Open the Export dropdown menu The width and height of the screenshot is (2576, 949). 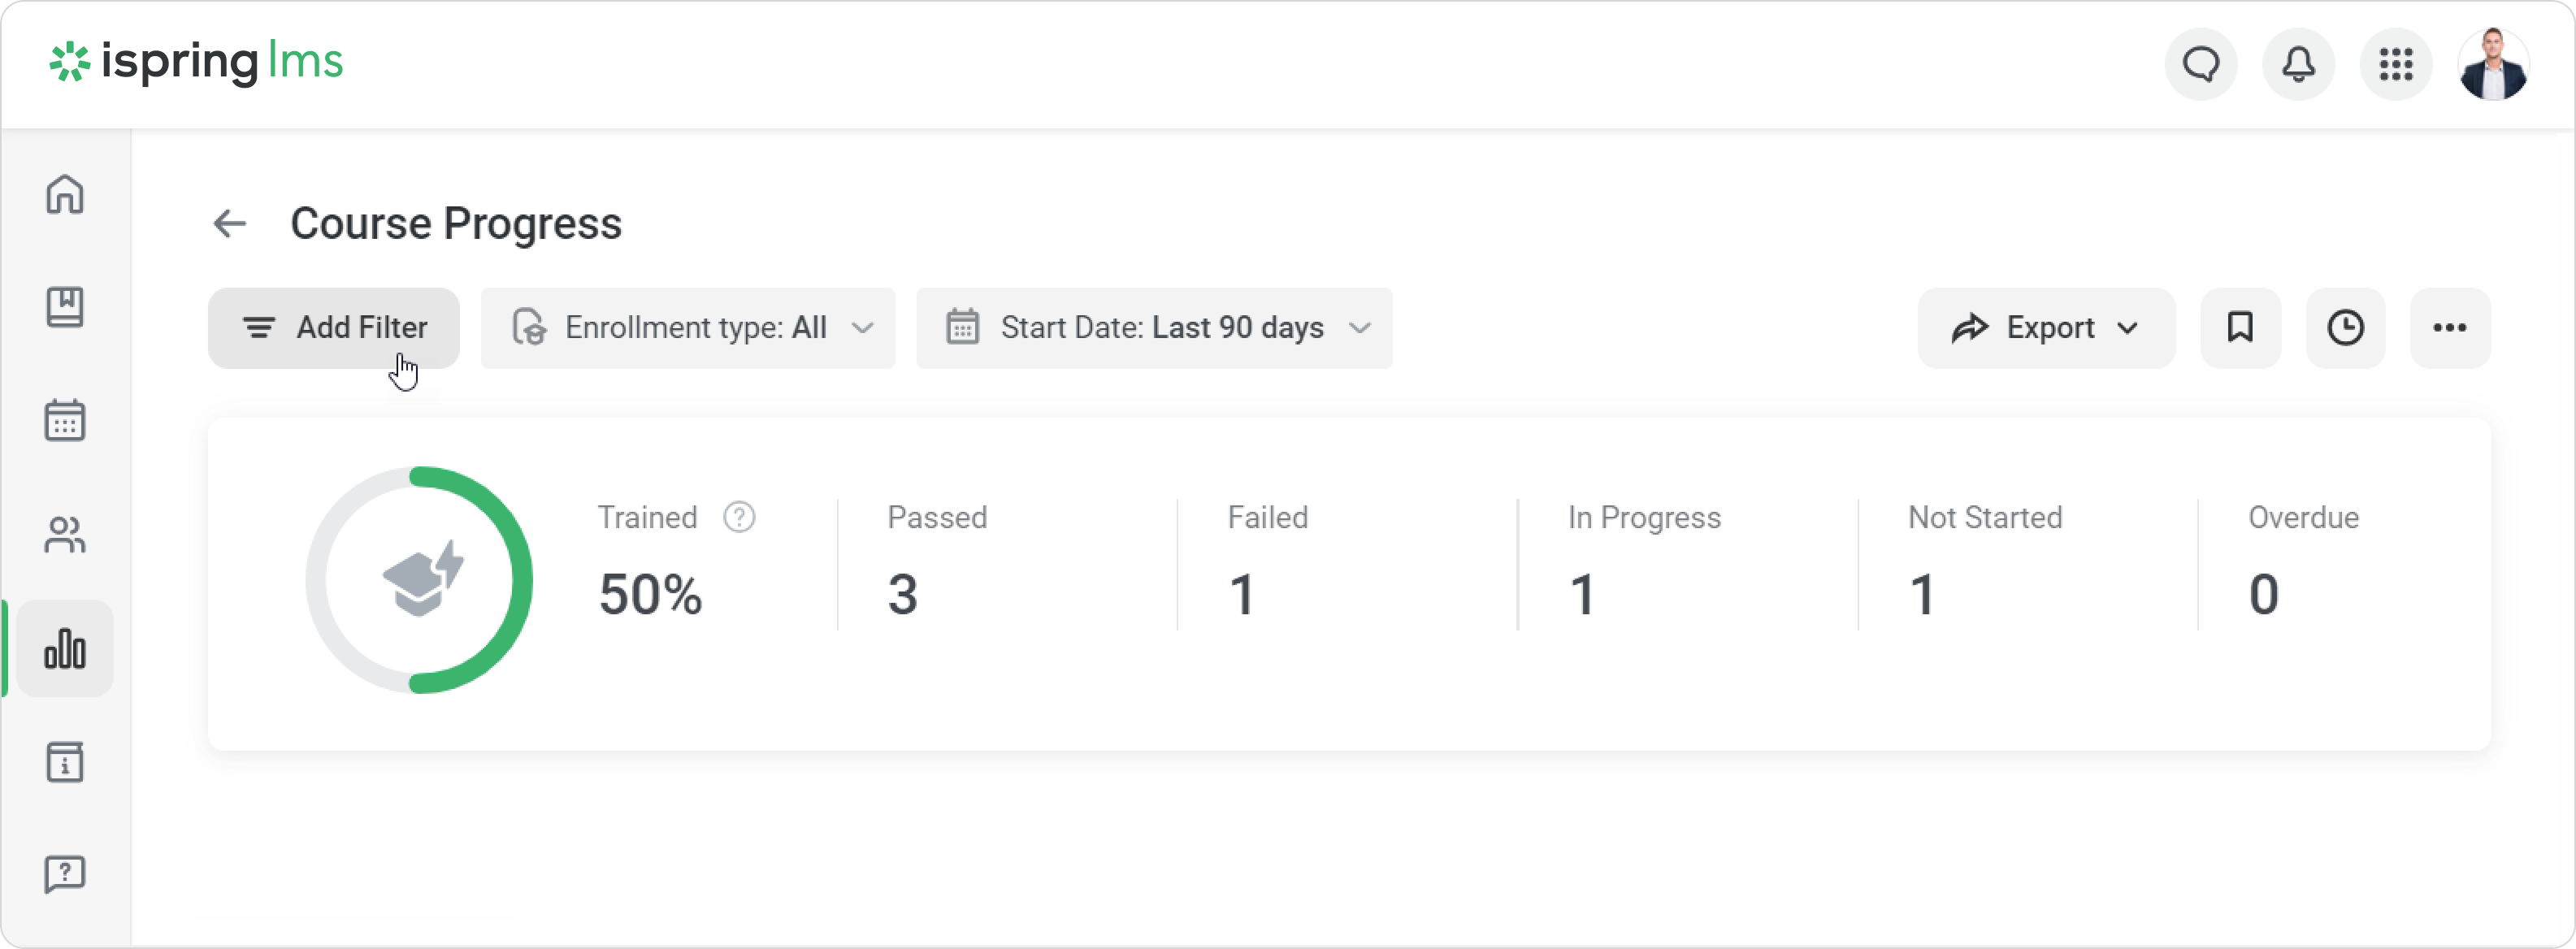[2045, 328]
